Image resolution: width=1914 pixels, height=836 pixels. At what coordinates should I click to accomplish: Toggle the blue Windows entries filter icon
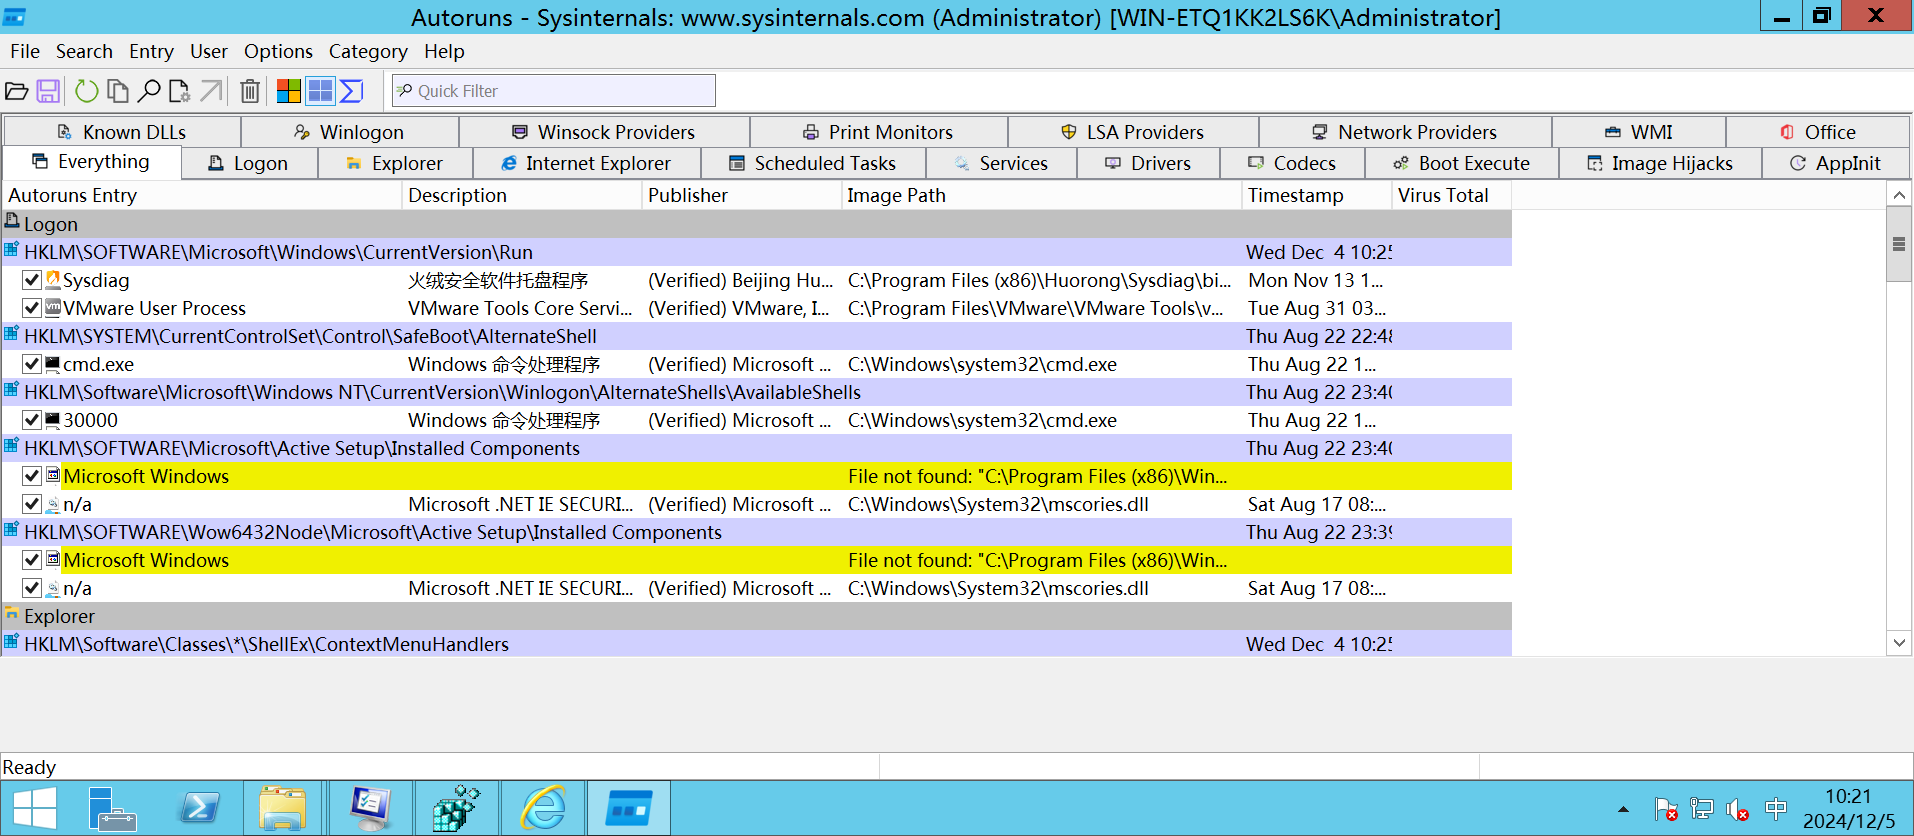[320, 91]
